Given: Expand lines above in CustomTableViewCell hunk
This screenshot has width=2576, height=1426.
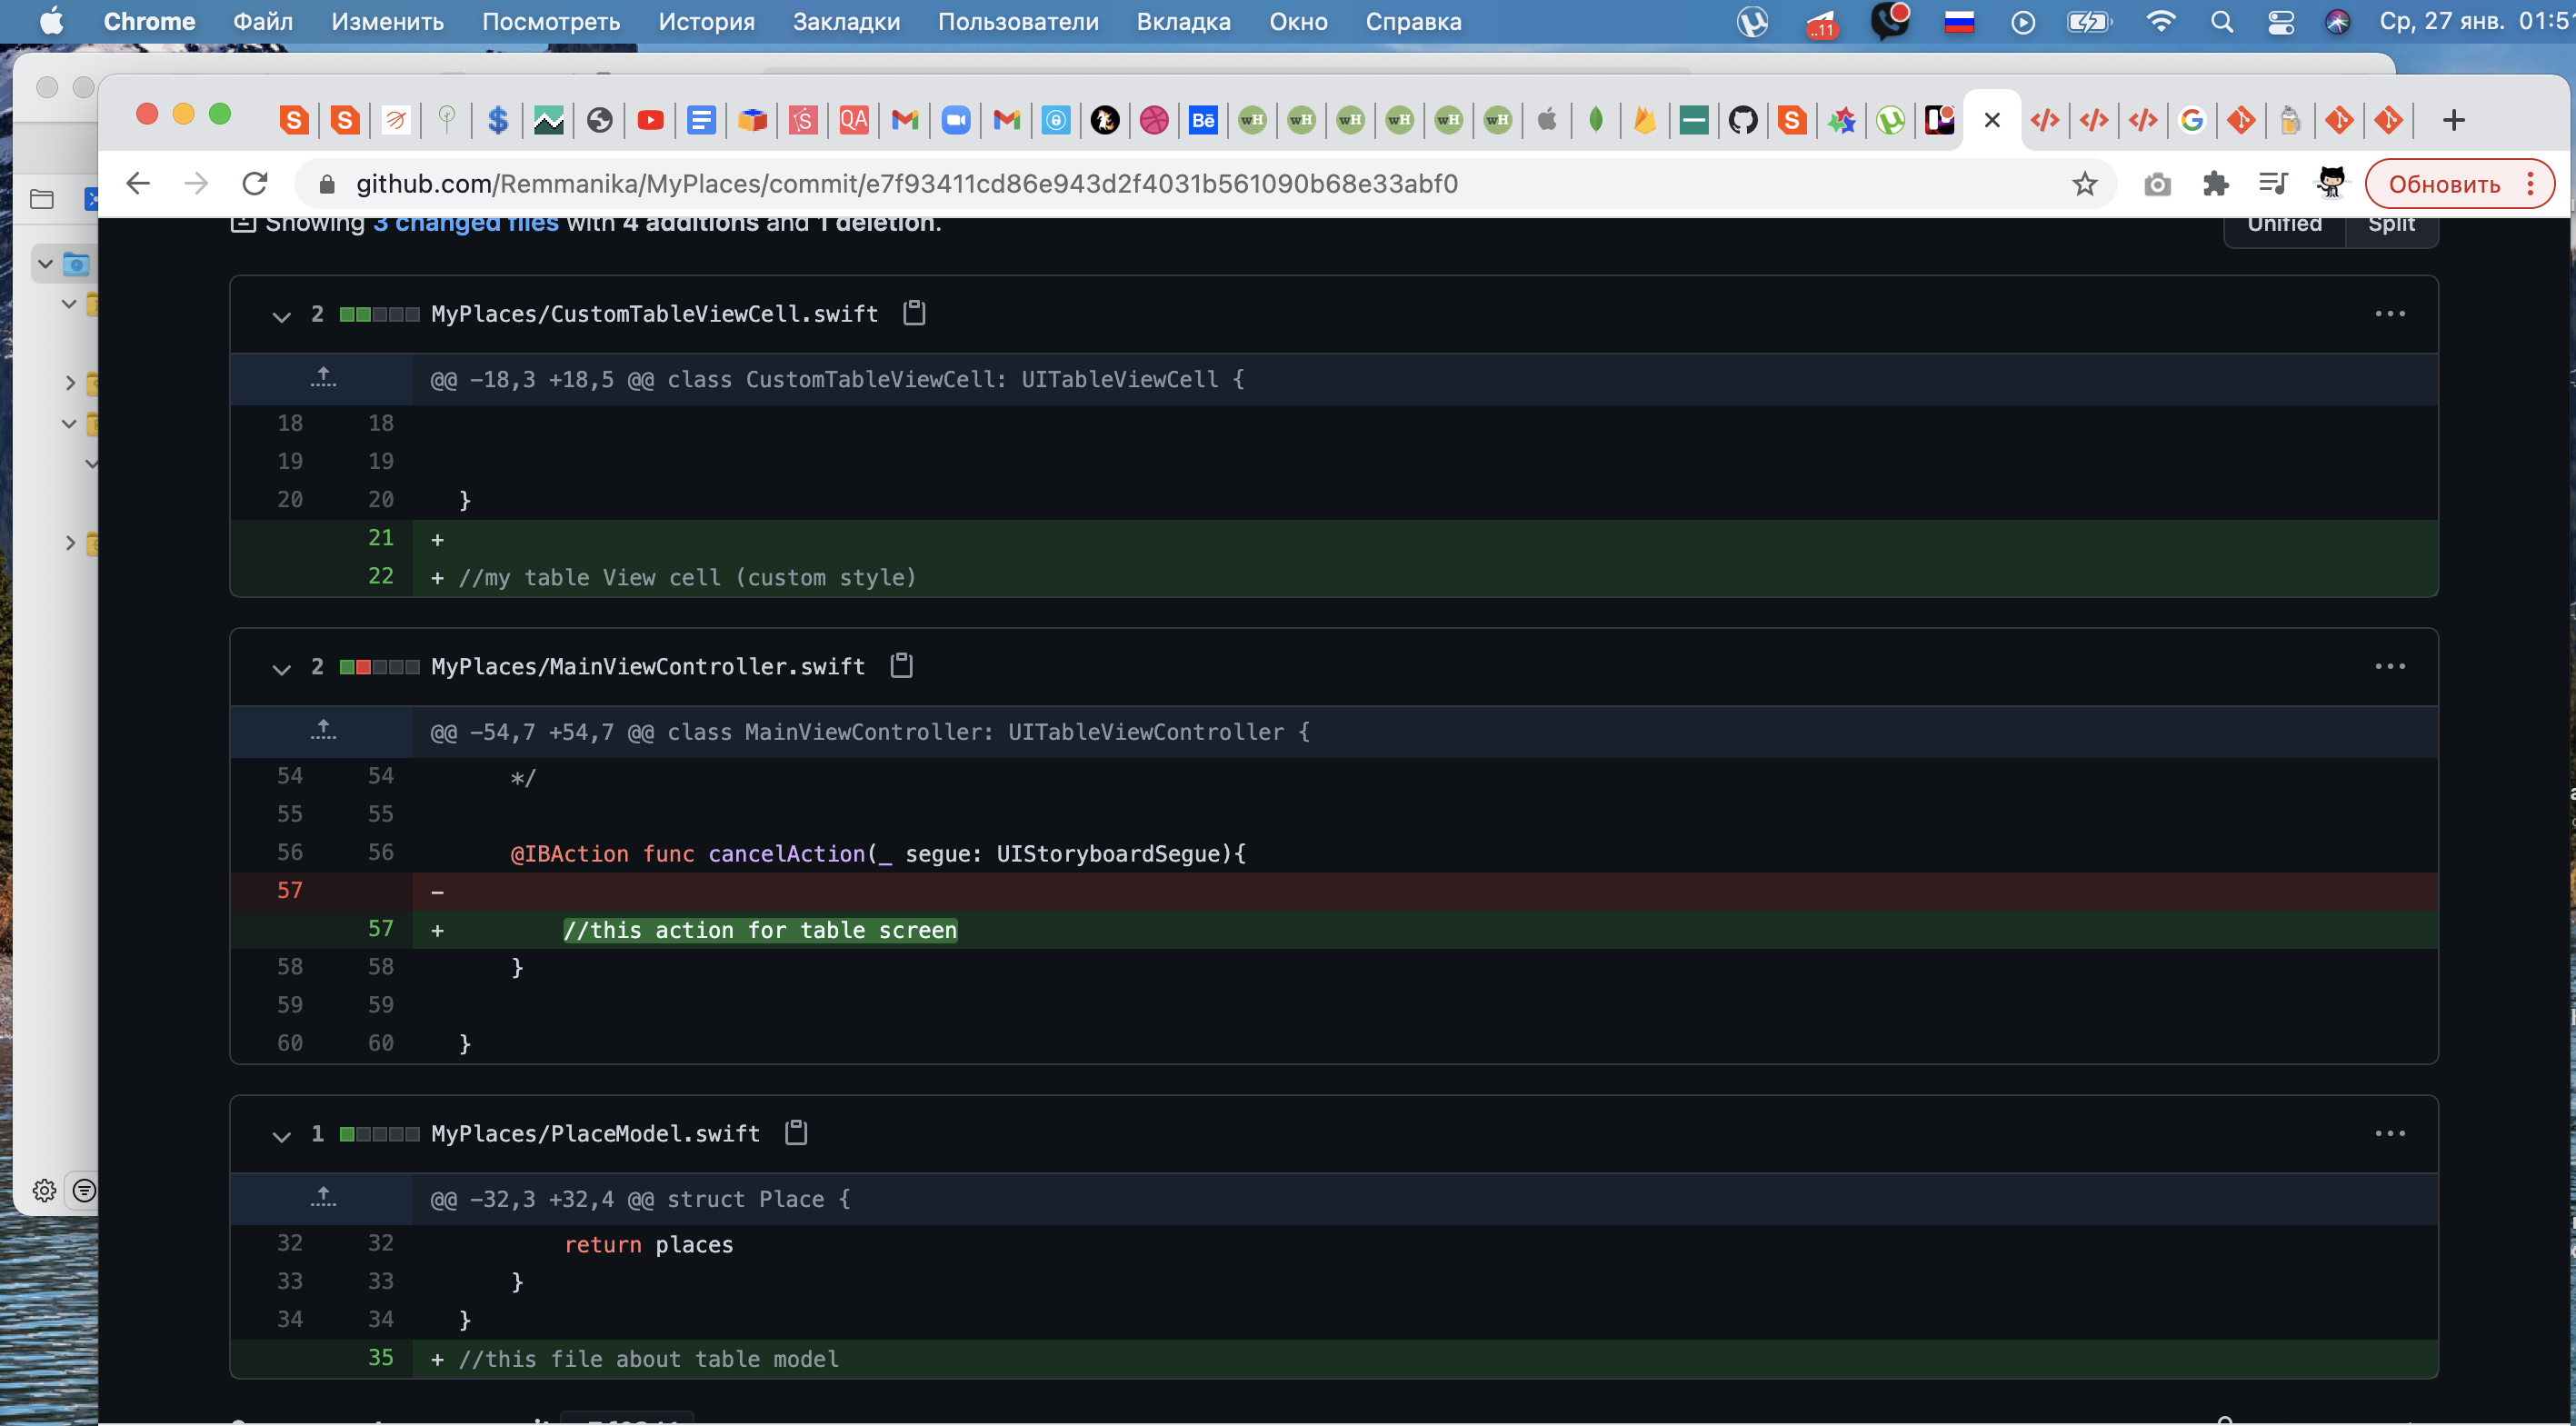Looking at the screenshot, I should (322, 378).
